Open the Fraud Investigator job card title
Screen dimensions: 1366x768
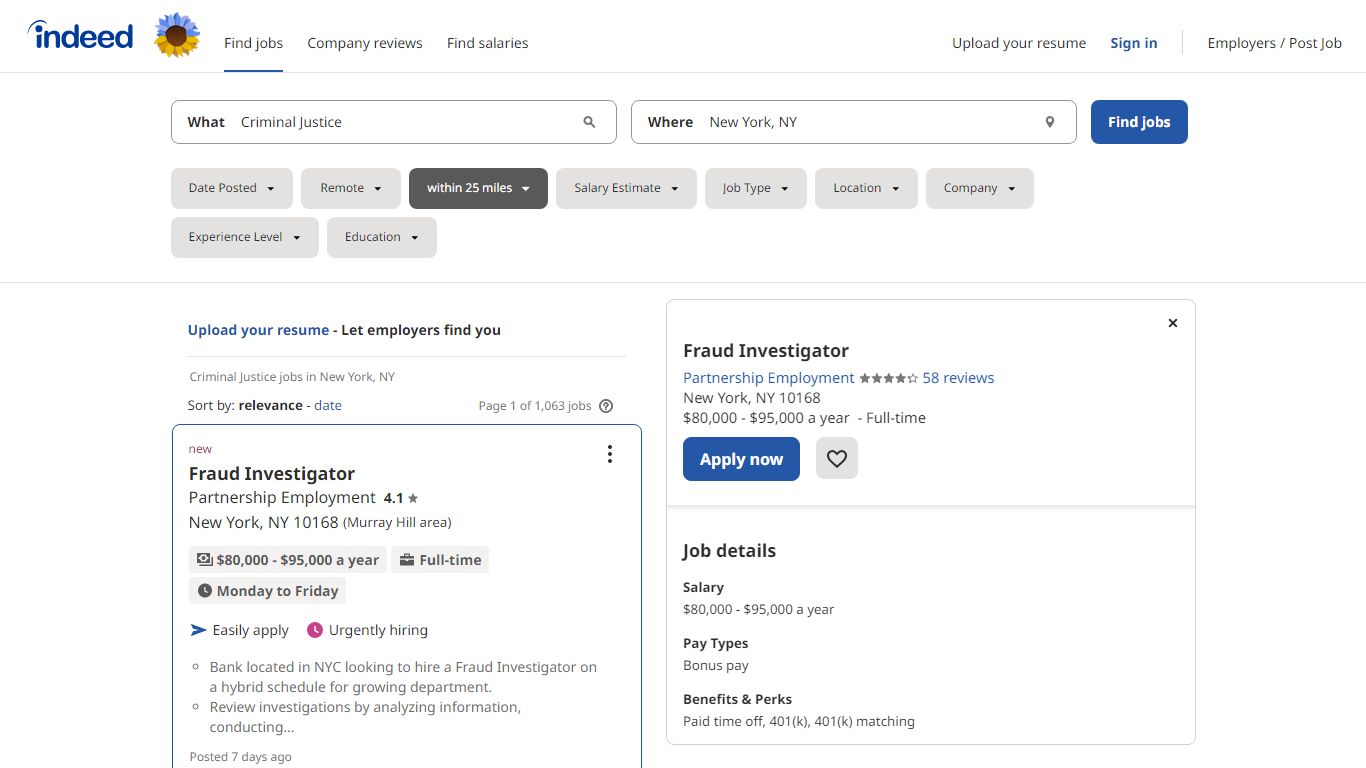pos(272,474)
